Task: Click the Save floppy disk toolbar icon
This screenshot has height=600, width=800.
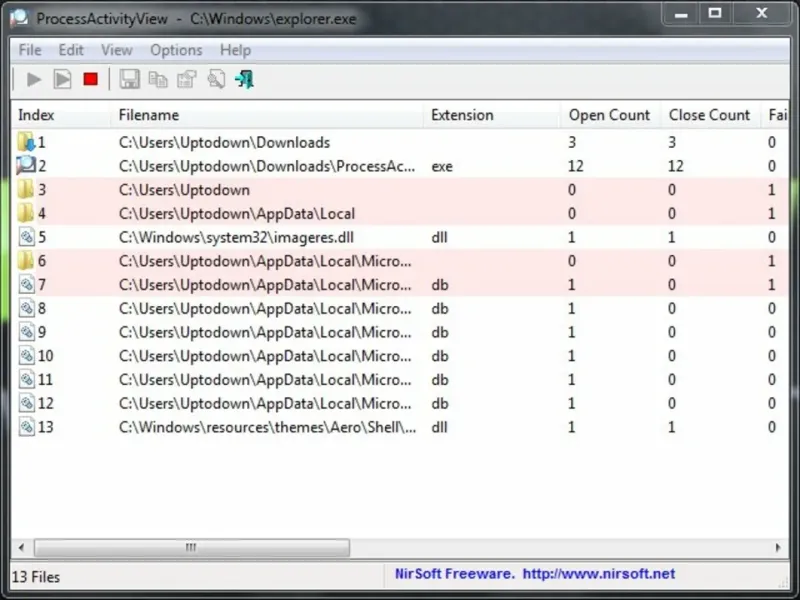Action: tap(129, 80)
